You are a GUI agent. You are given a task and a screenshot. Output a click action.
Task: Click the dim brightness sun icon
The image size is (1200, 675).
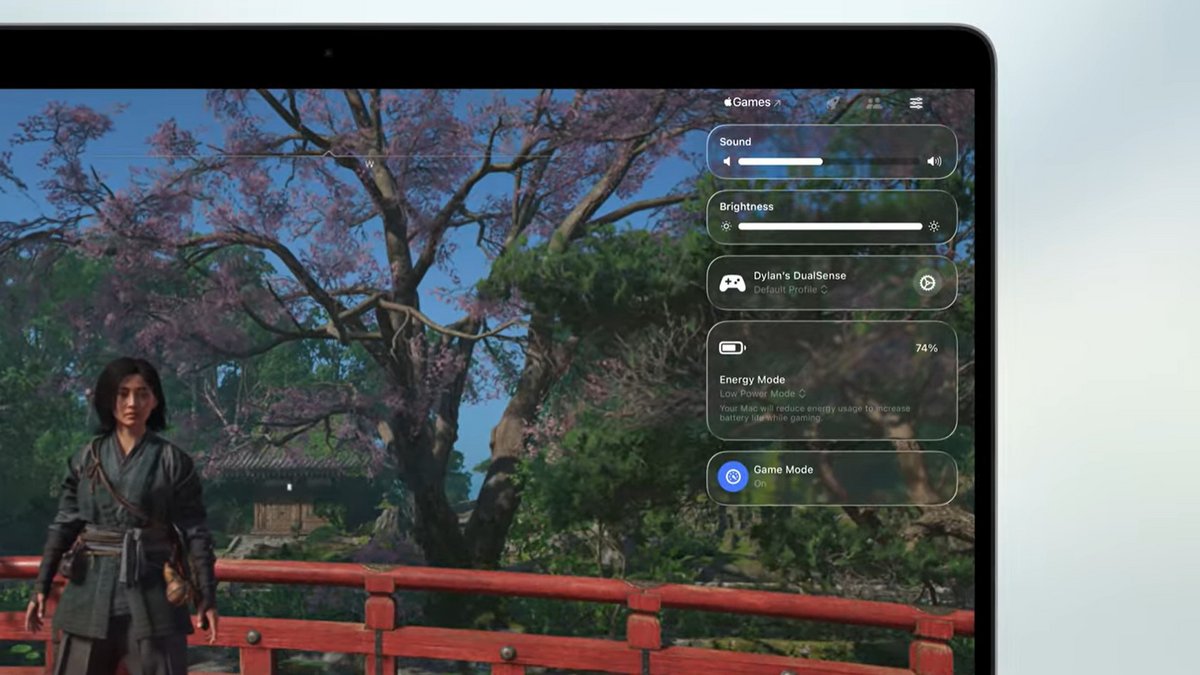[727, 227]
